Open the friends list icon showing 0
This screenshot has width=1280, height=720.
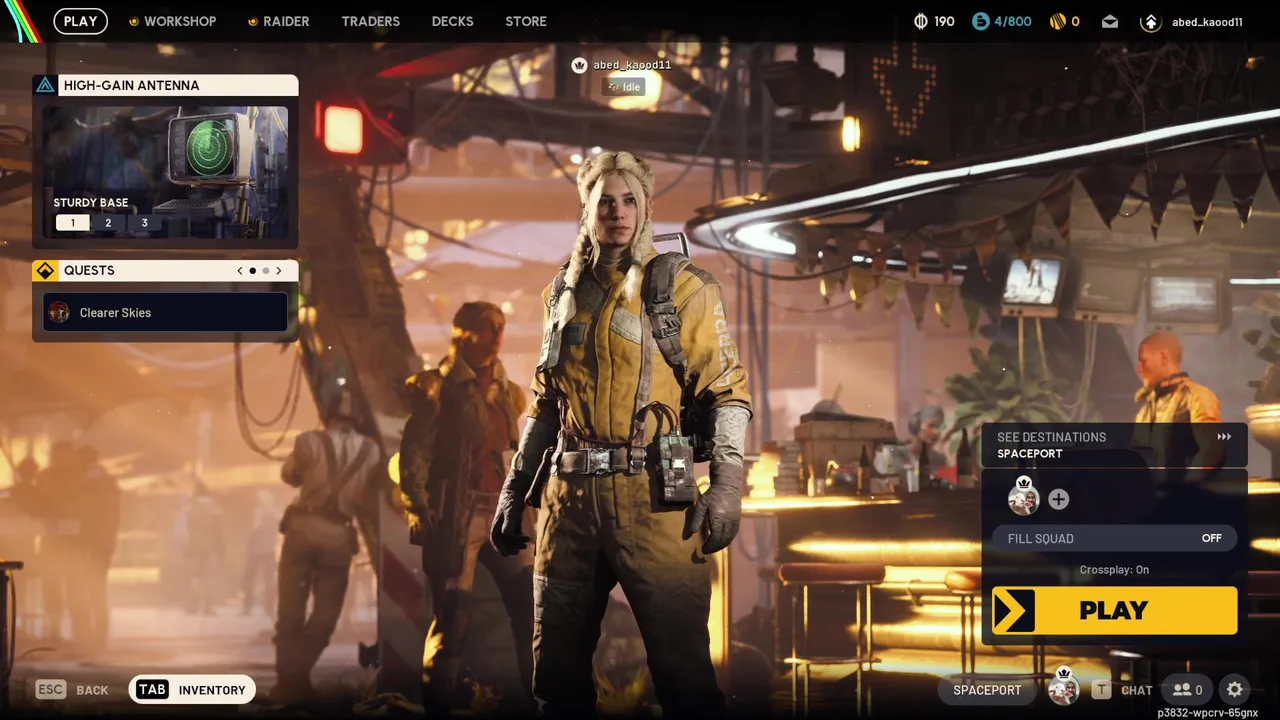[1187, 689]
